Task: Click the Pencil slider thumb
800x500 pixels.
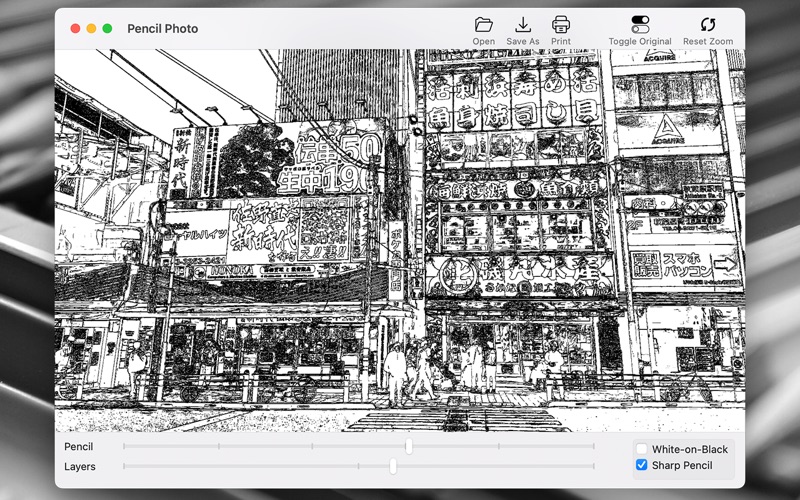Action: click(409, 446)
